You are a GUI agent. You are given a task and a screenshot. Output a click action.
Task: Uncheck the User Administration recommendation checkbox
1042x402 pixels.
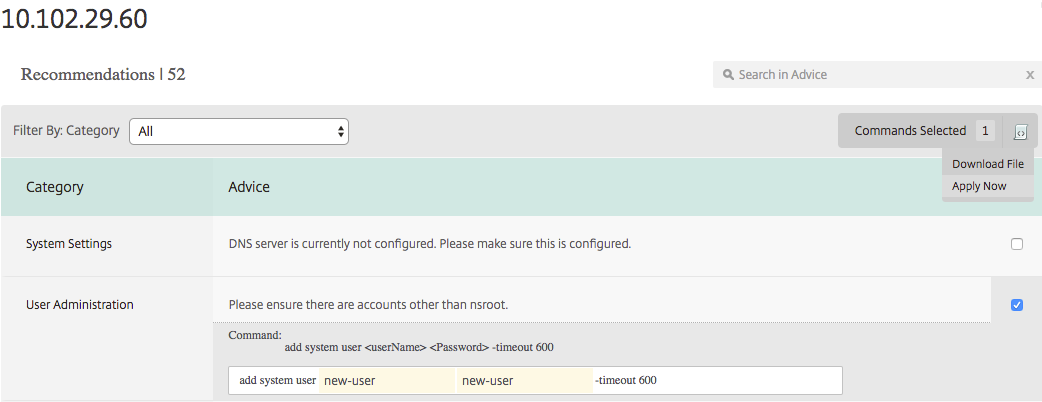point(1017,305)
